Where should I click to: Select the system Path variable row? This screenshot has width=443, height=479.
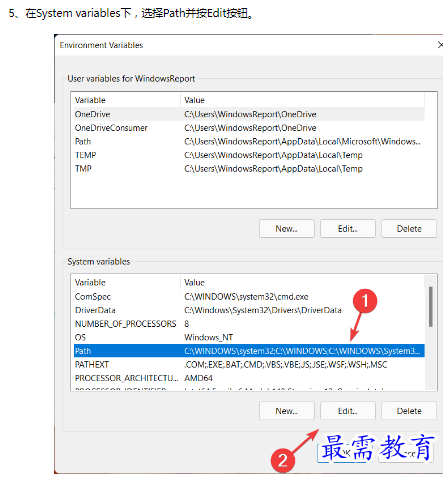pyautogui.click(x=249, y=351)
